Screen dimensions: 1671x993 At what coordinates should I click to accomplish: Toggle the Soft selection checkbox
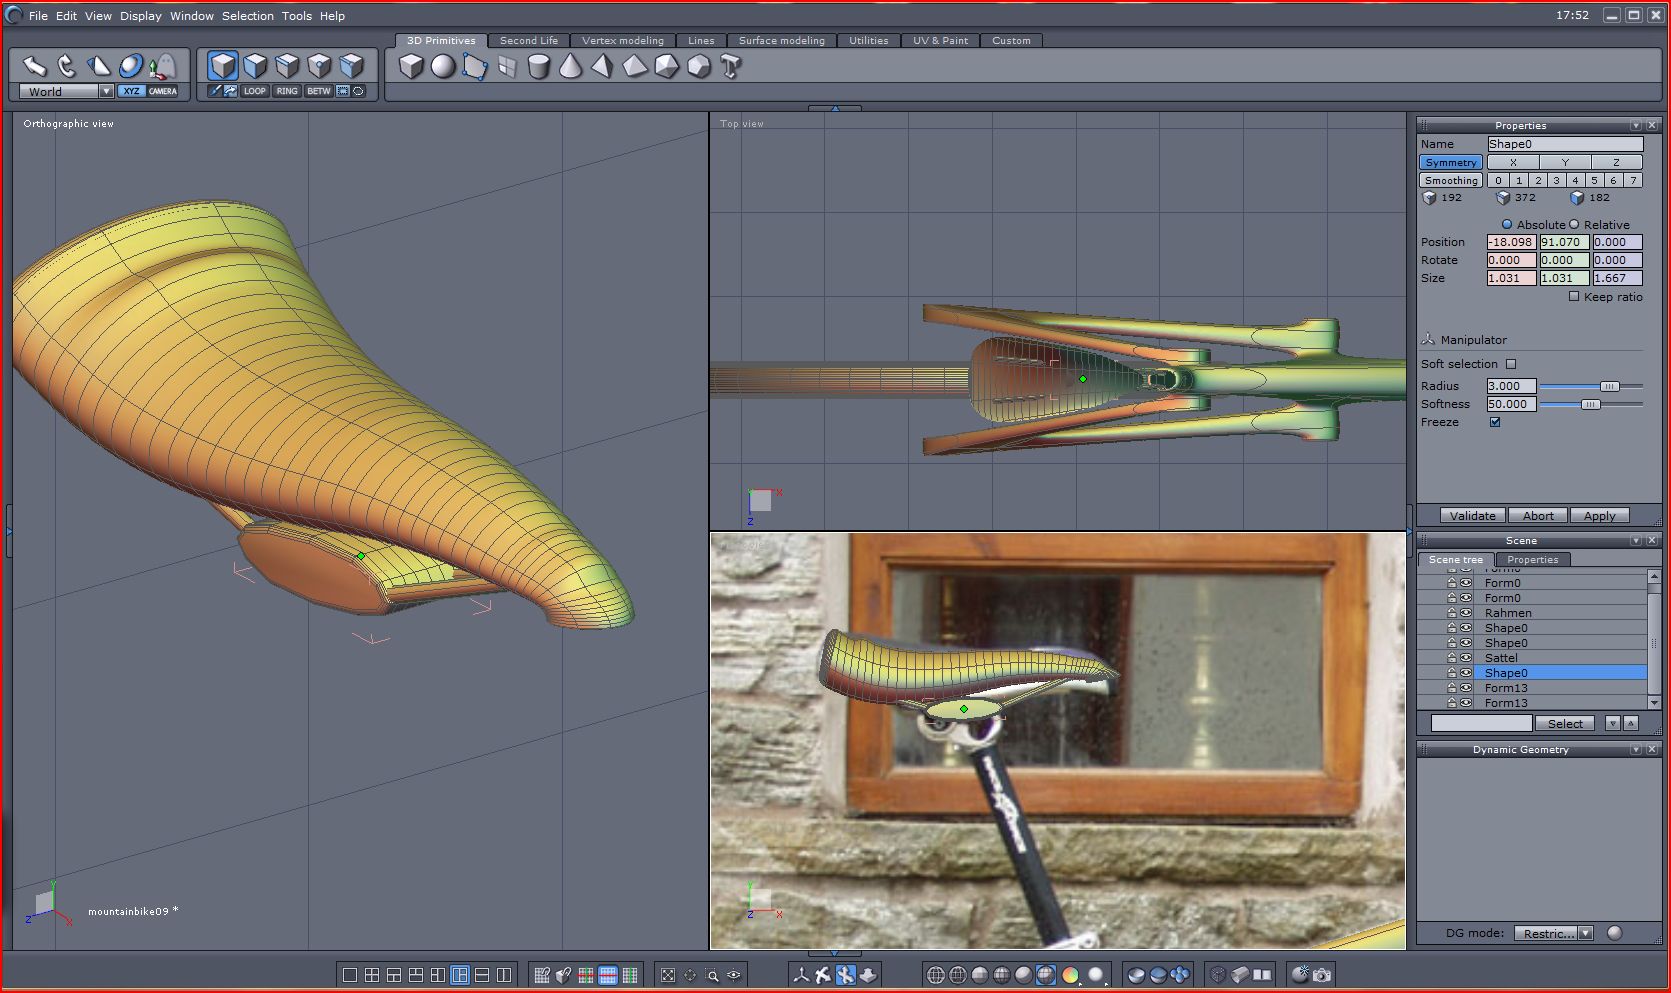point(1511,364)
